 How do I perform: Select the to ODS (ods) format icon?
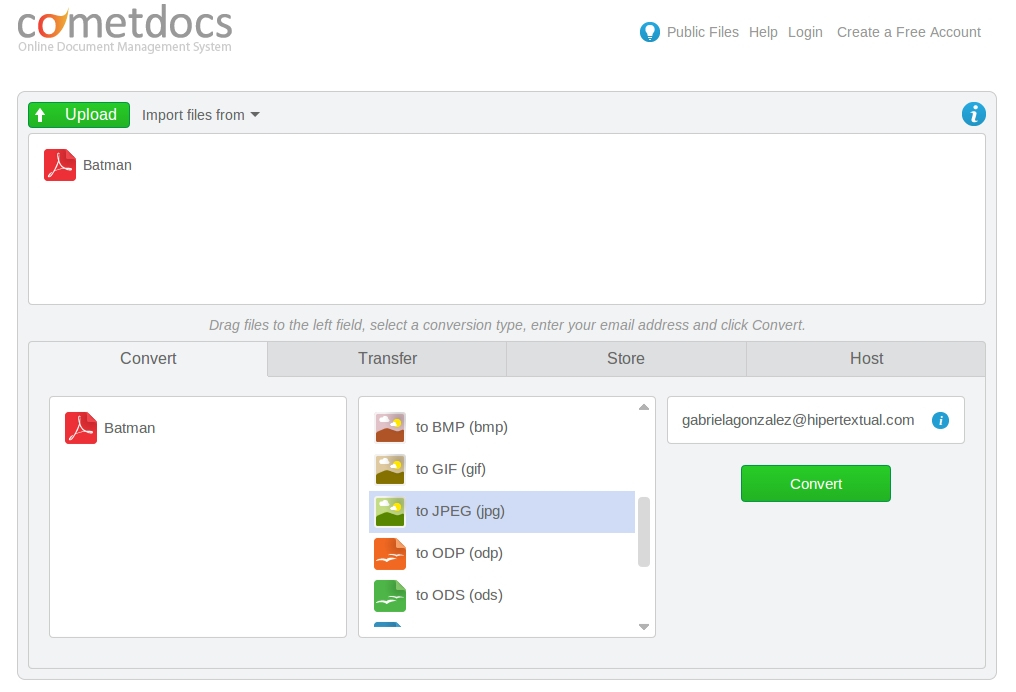[x=389, y=594]
